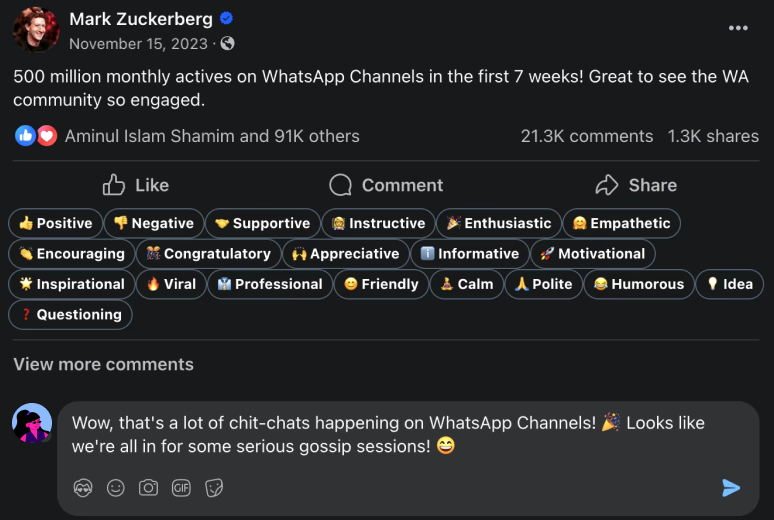Click inside the comment text field
The height and width of the screenshot is (520, 774).
tap(400, 435)
